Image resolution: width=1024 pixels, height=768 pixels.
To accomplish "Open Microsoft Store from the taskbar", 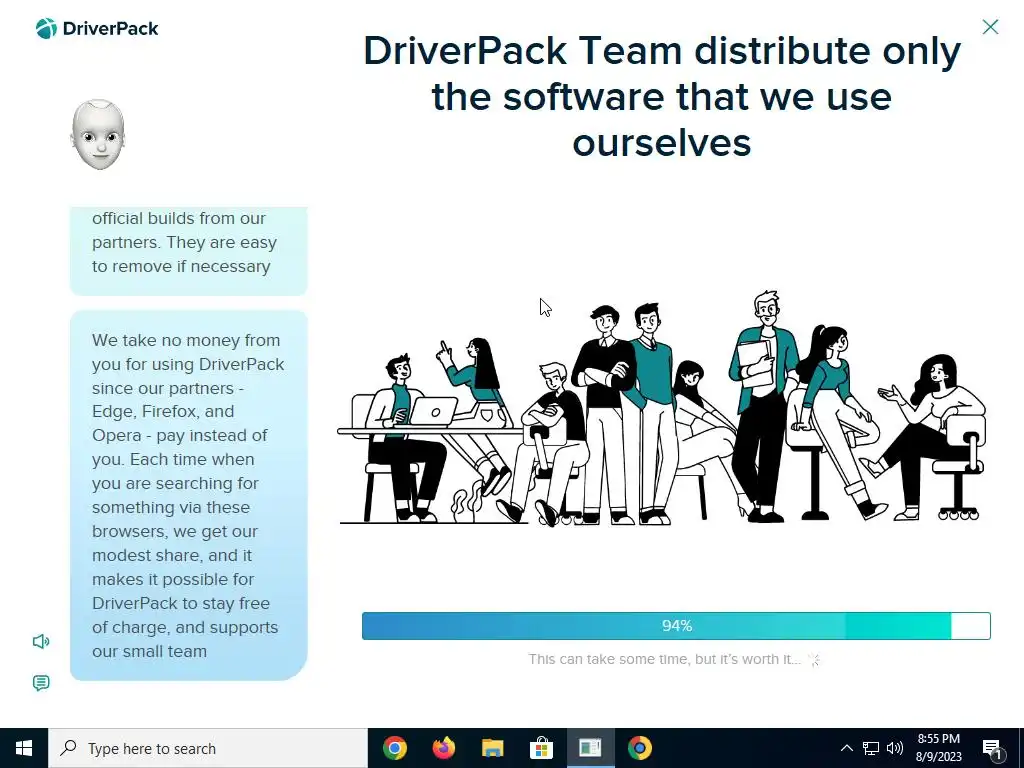I will (x=541, y=748).
